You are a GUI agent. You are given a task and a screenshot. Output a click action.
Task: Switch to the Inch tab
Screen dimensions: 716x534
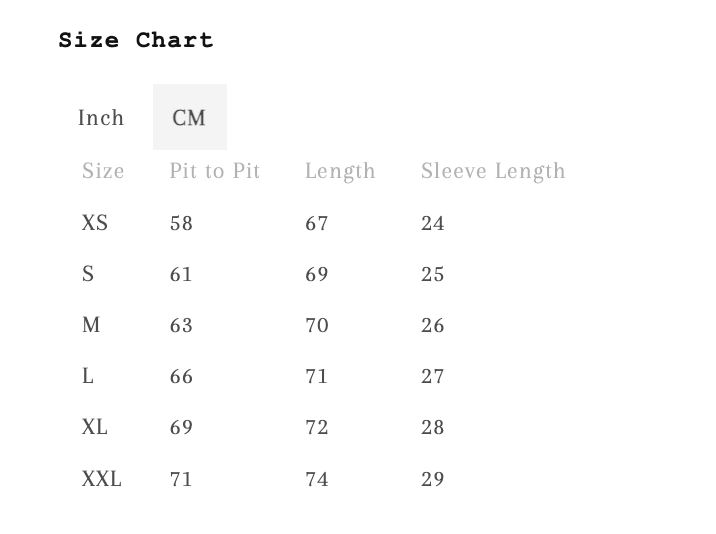tap(101, 118)
